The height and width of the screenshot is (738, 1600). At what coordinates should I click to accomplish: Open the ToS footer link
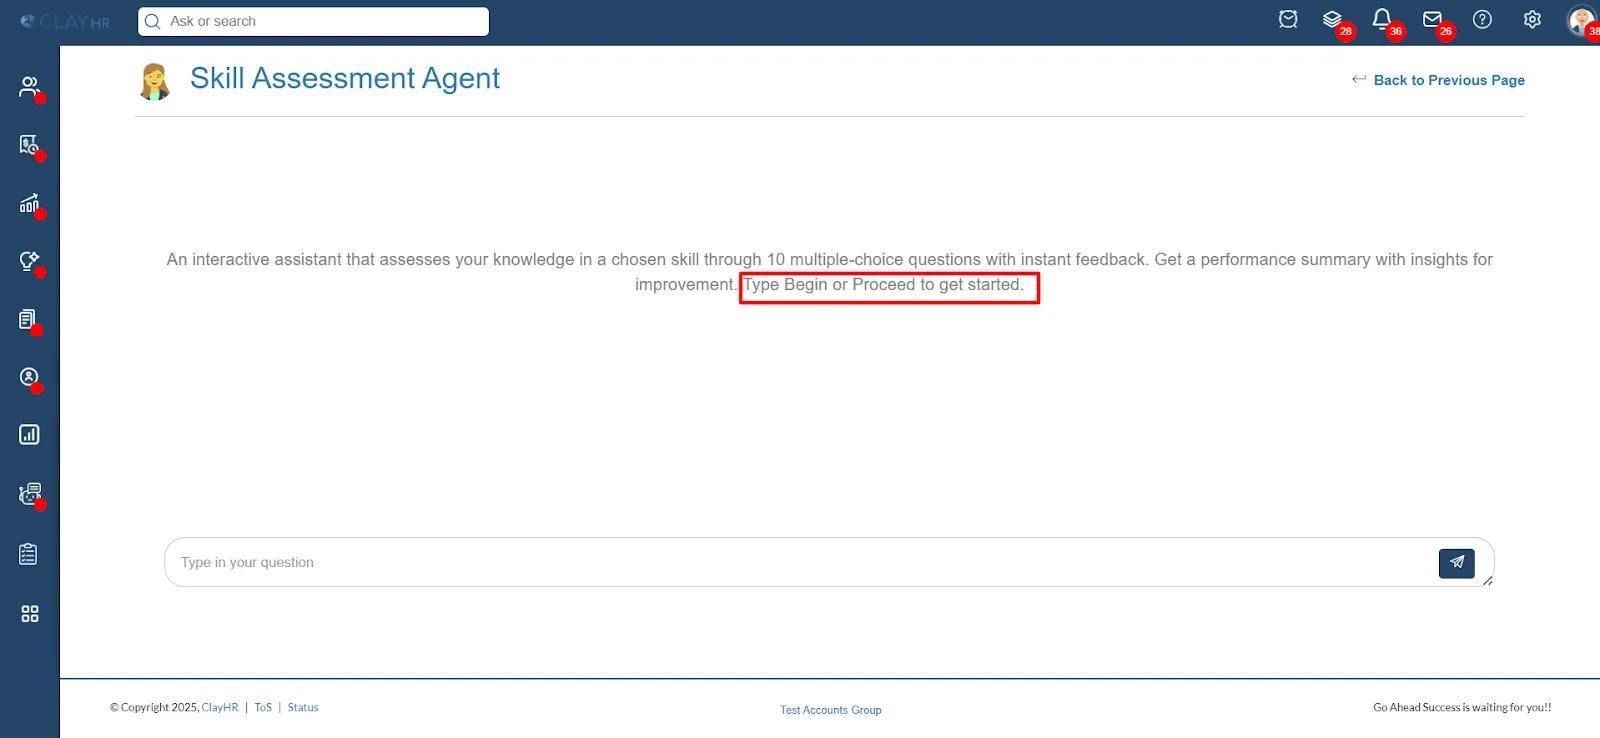263,707
